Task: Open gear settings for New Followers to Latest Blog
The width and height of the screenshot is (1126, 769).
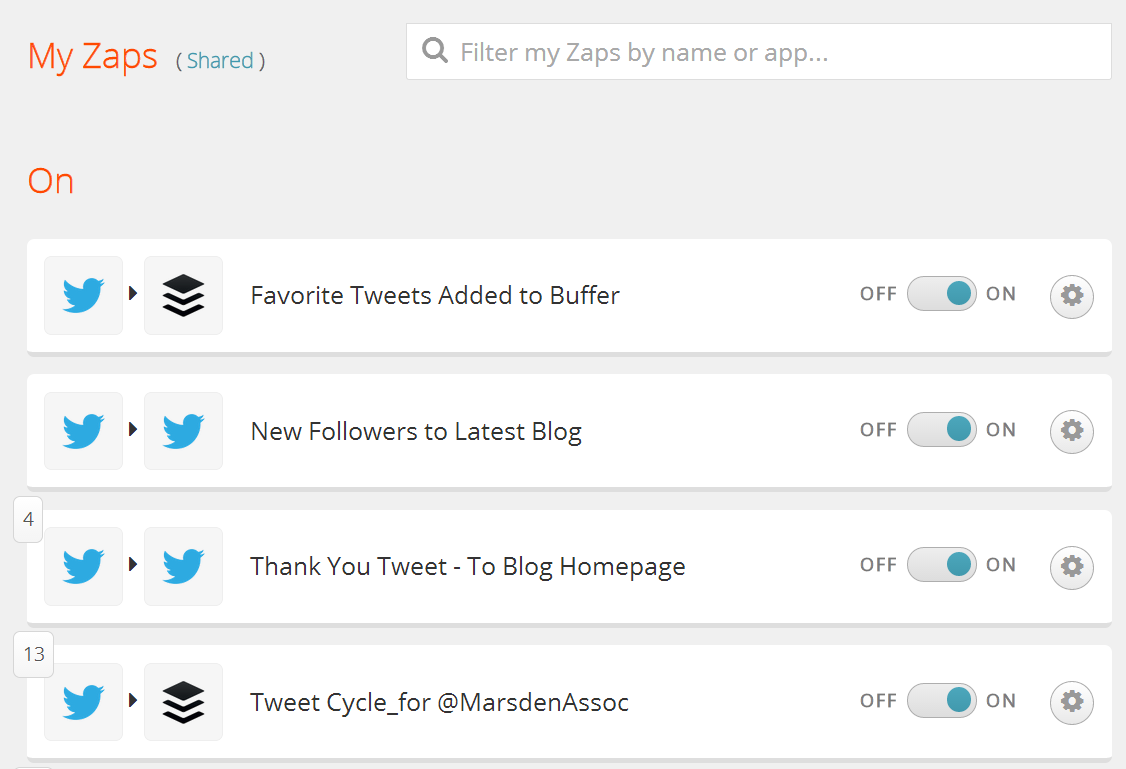Action: 1071,431
